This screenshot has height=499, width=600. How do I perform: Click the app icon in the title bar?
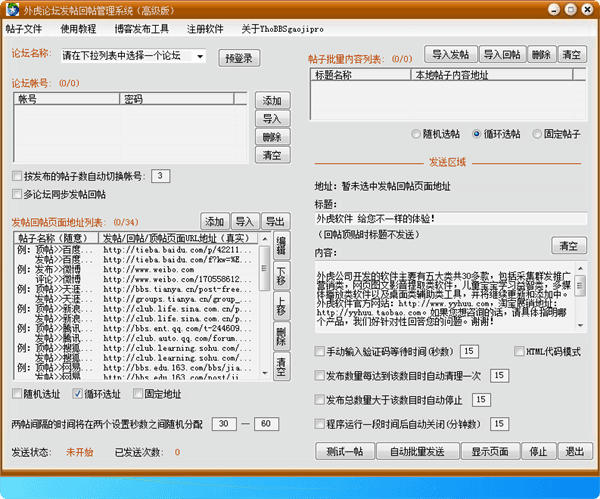point(12,9)
